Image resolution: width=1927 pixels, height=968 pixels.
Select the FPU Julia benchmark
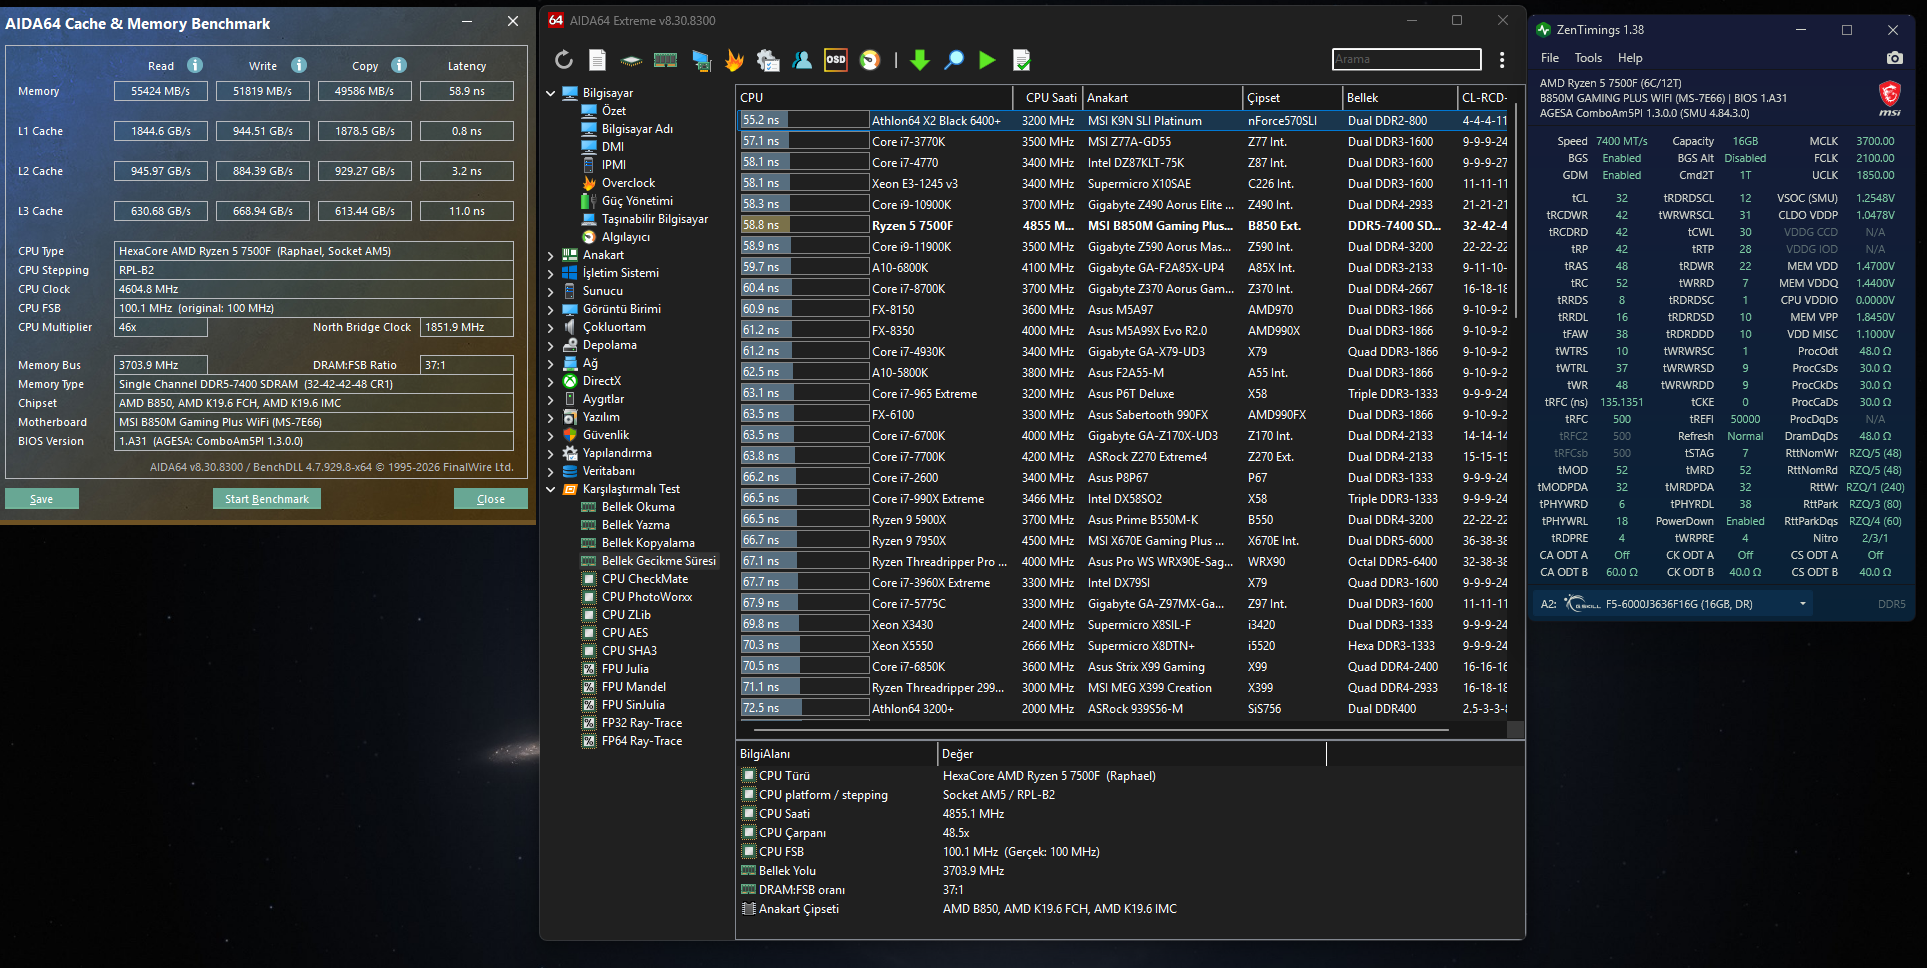tap(625, 669)
